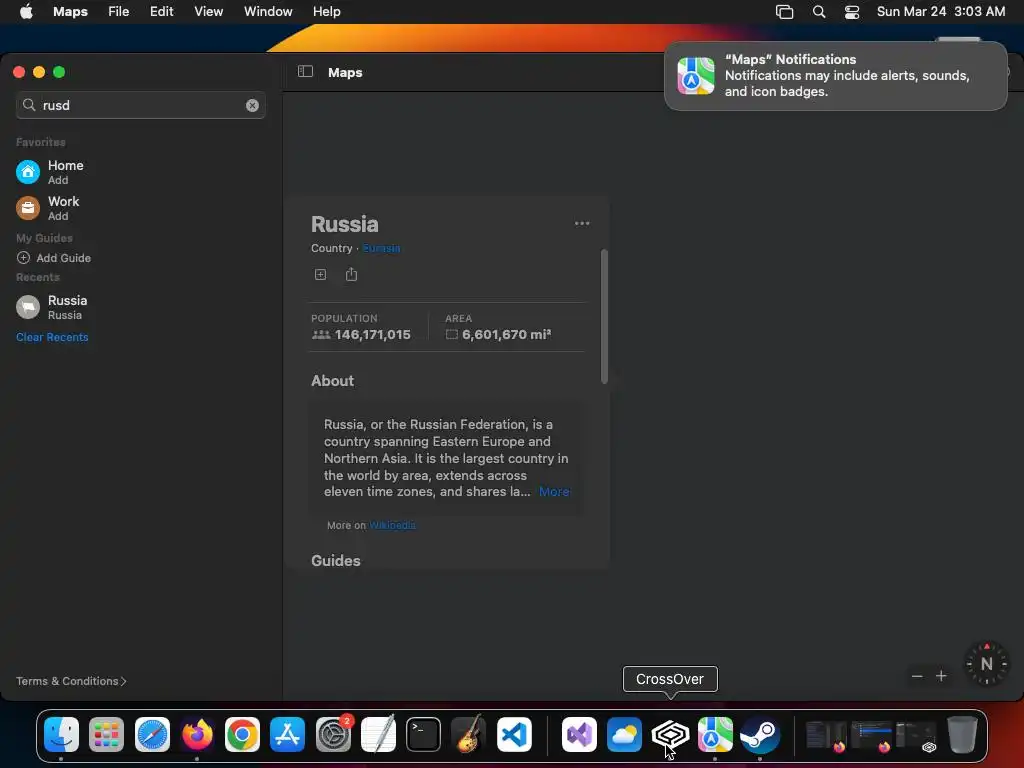Image resolution: width=1024 pixels, height=768 pixels.
Task: Launch CrossOver from the Dock
Action: (x=670, y=735)
